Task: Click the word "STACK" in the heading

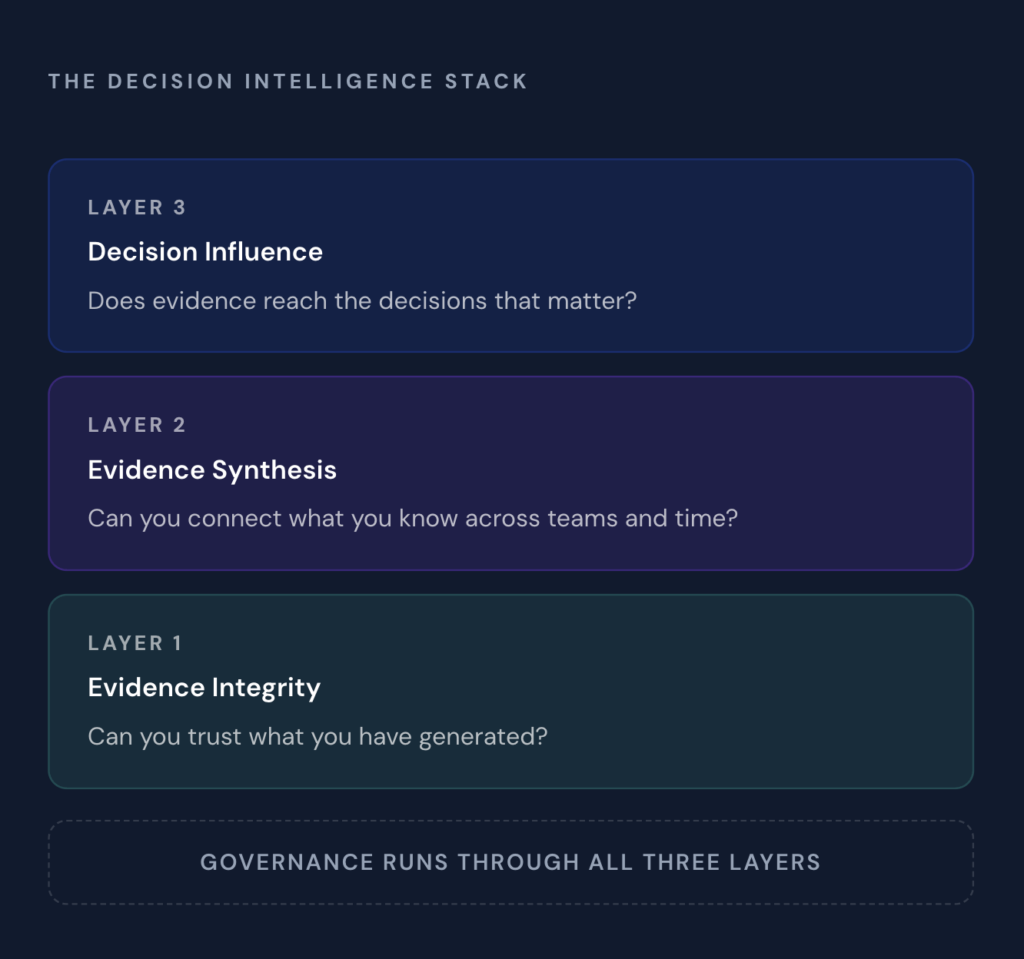Action: 486,82
